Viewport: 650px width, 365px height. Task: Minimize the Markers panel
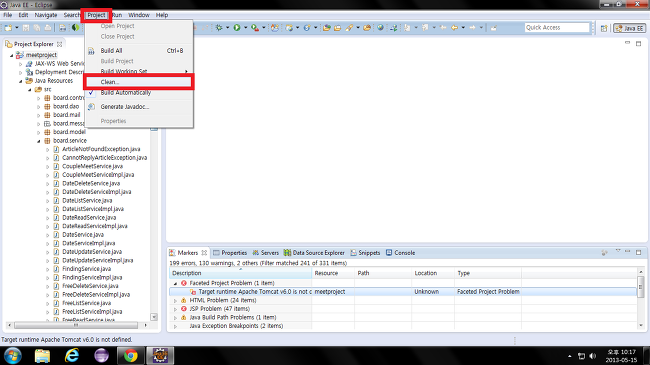628,251
